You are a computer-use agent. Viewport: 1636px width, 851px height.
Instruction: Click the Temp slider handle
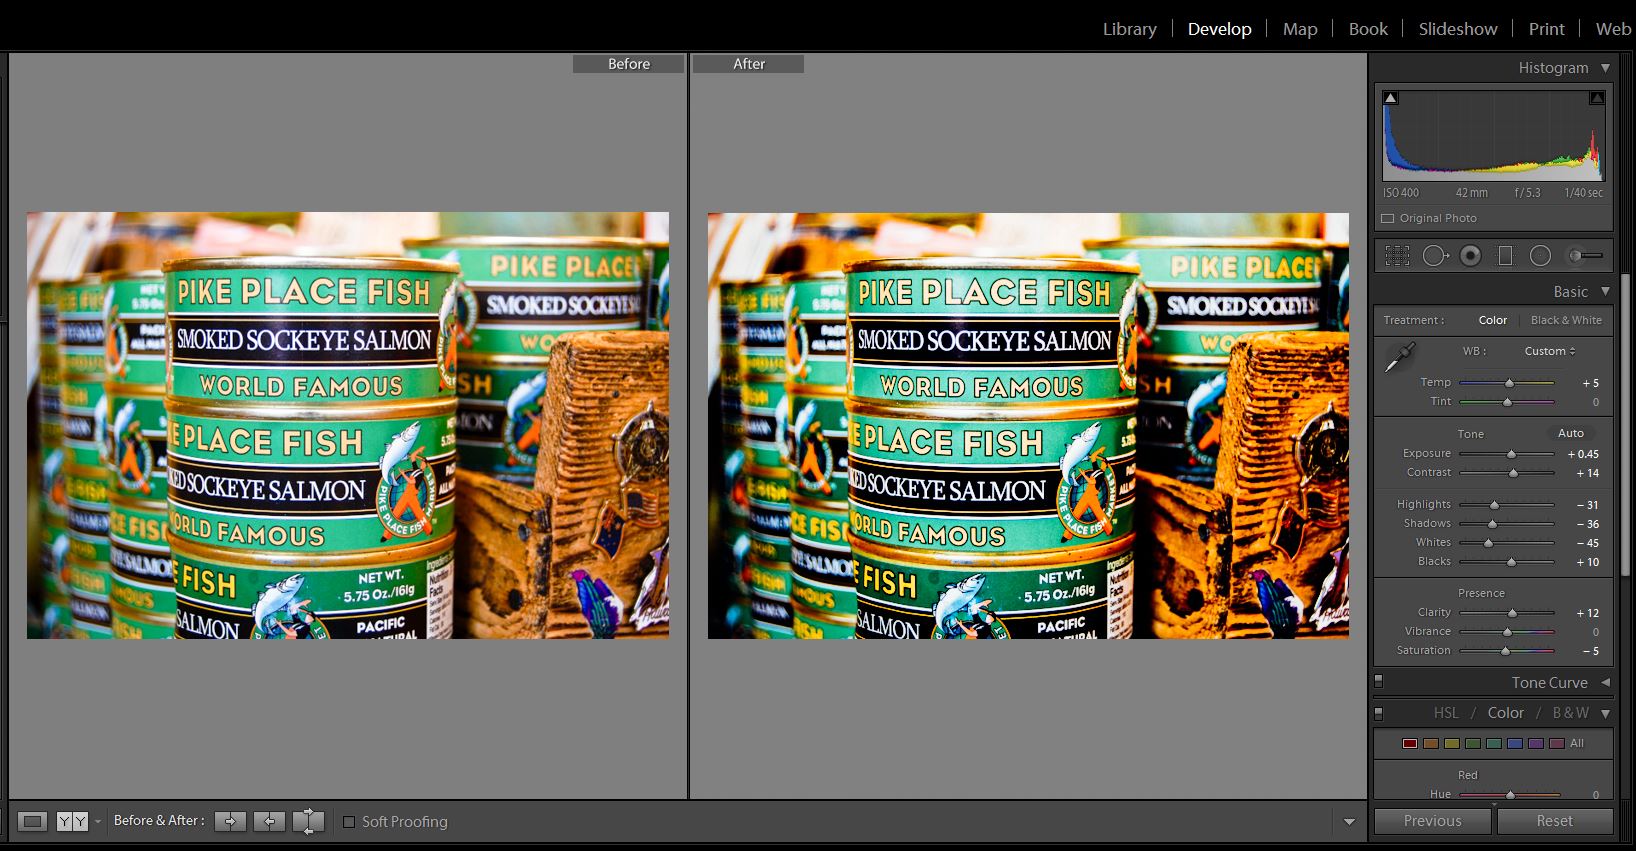coord(1510,383)
